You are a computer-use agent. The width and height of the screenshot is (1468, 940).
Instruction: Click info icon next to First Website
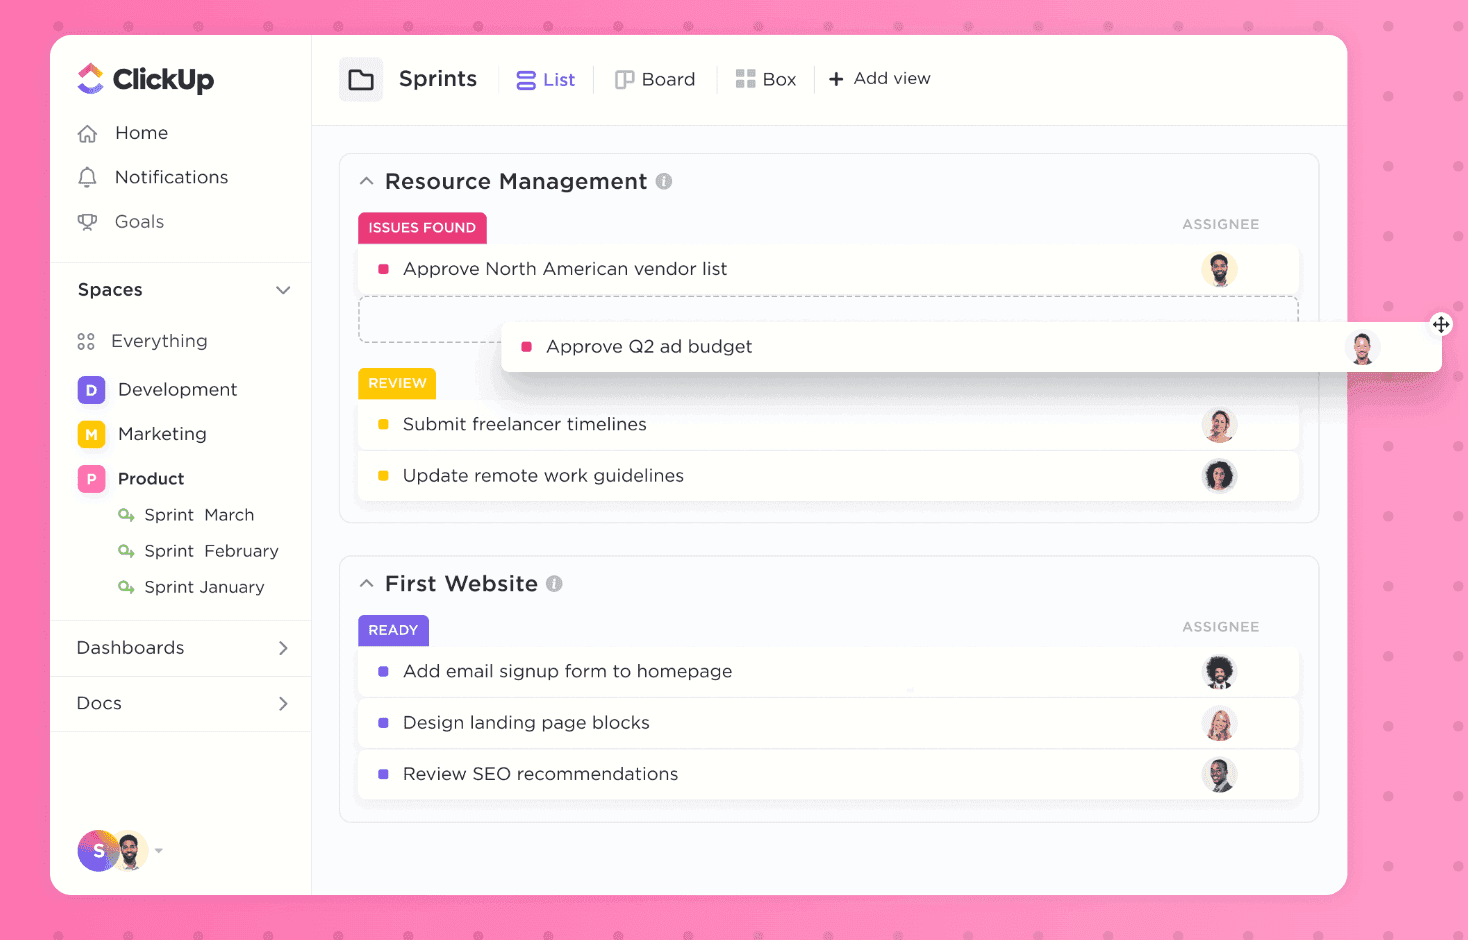[x=554, y=584]
